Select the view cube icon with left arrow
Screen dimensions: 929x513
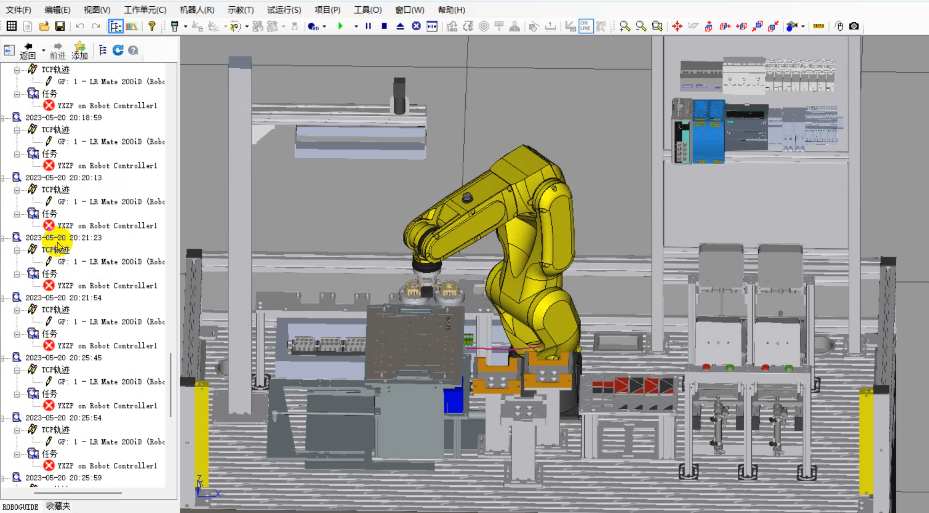[741, 26]
